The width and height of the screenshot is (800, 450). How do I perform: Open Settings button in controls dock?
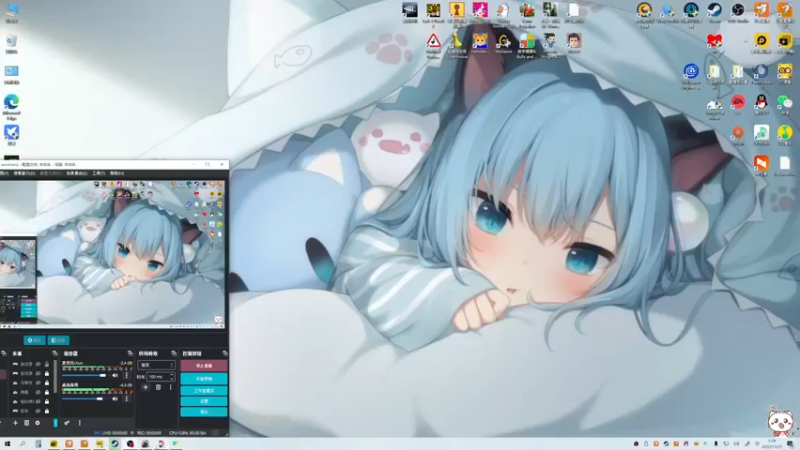(x=204, y=401)
